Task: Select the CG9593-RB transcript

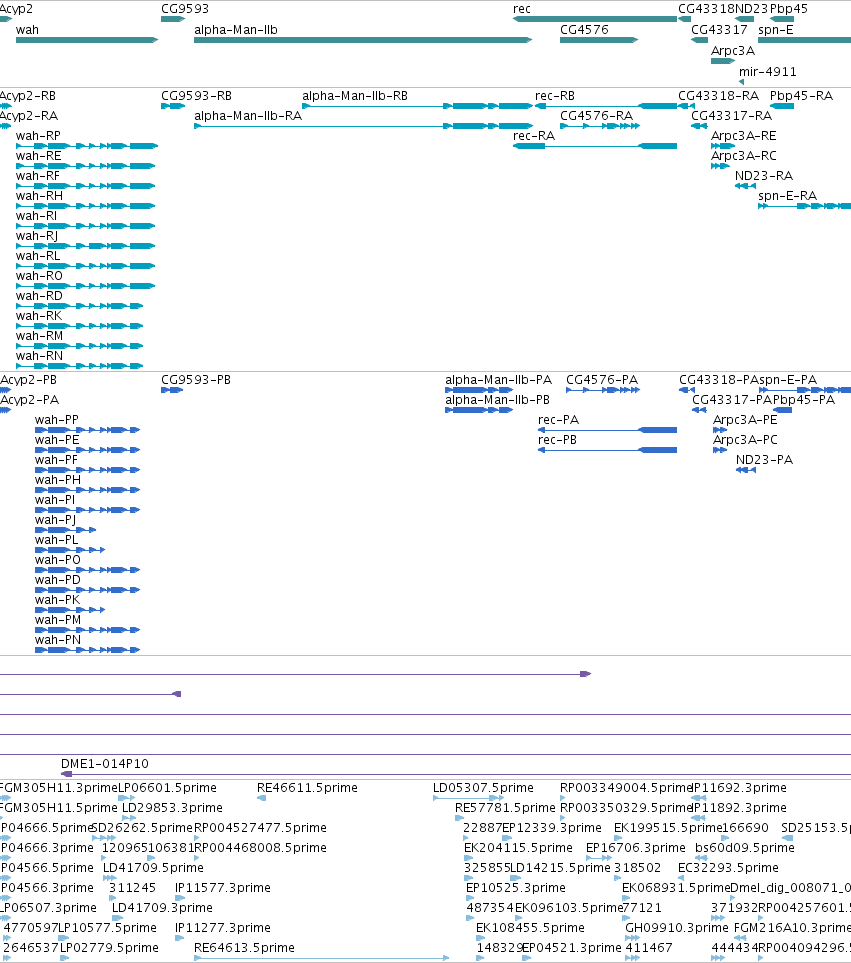Action: pyautogui.click(x=173, y=106)
